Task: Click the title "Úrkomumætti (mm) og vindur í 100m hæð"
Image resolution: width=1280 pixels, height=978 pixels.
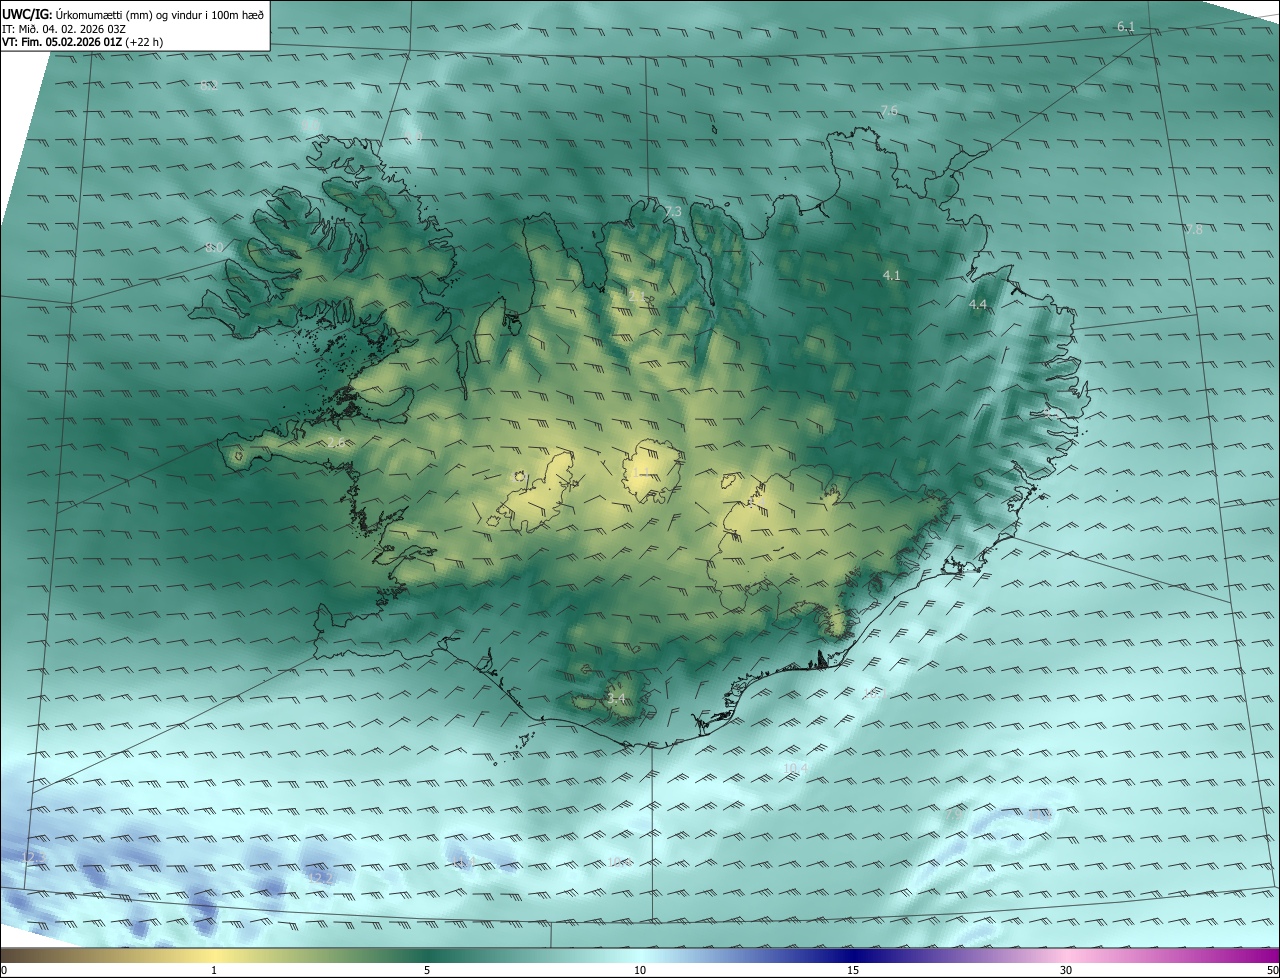Action: [x=159, y=14]
